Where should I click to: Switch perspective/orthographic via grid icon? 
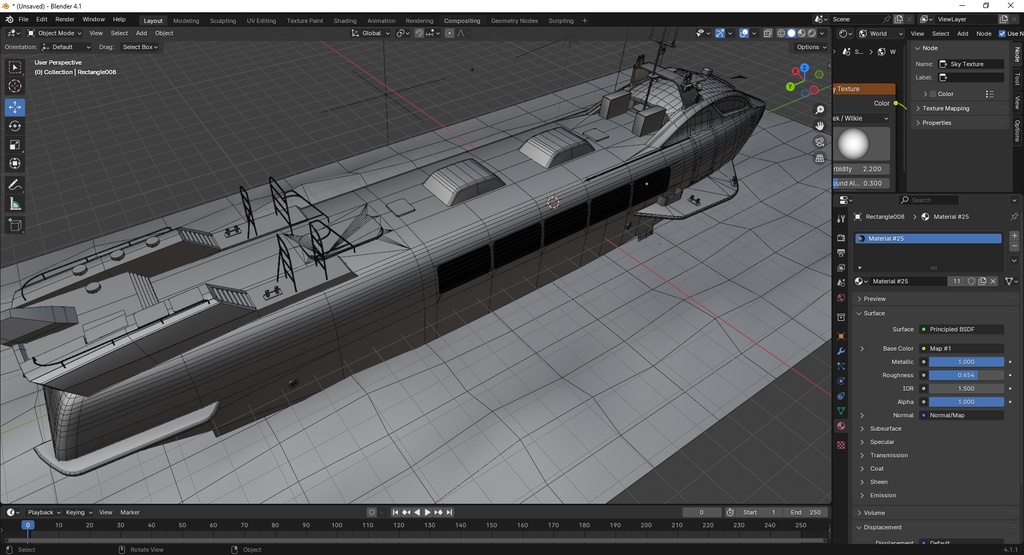820,158
